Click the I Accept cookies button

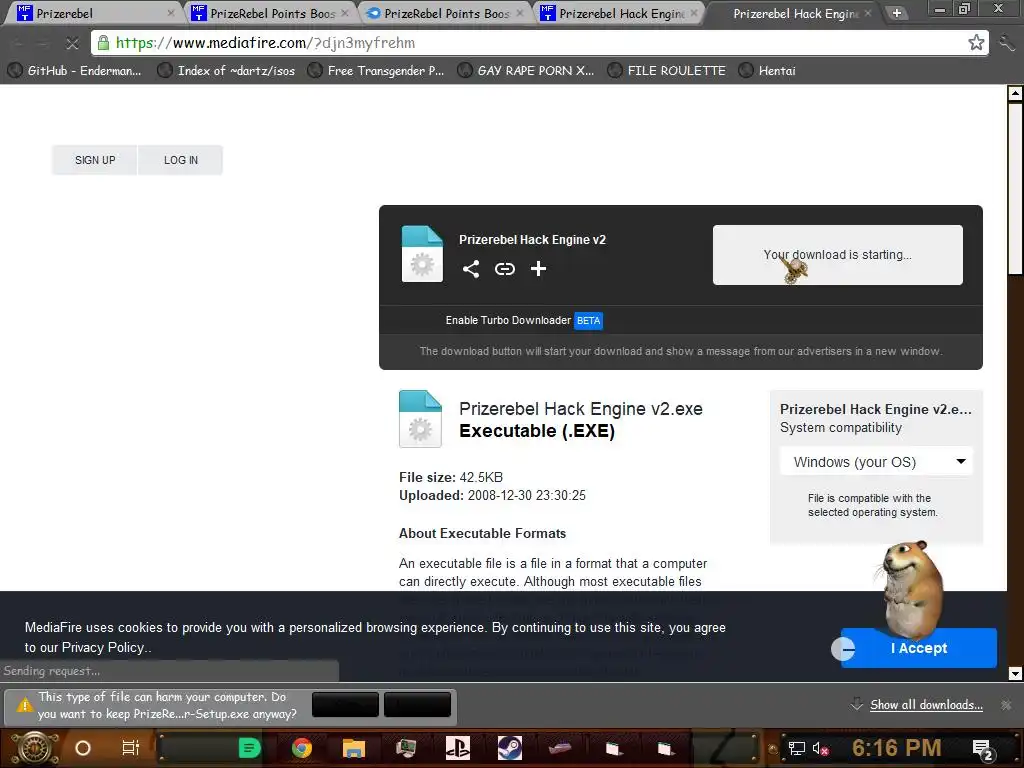point(918,648)
